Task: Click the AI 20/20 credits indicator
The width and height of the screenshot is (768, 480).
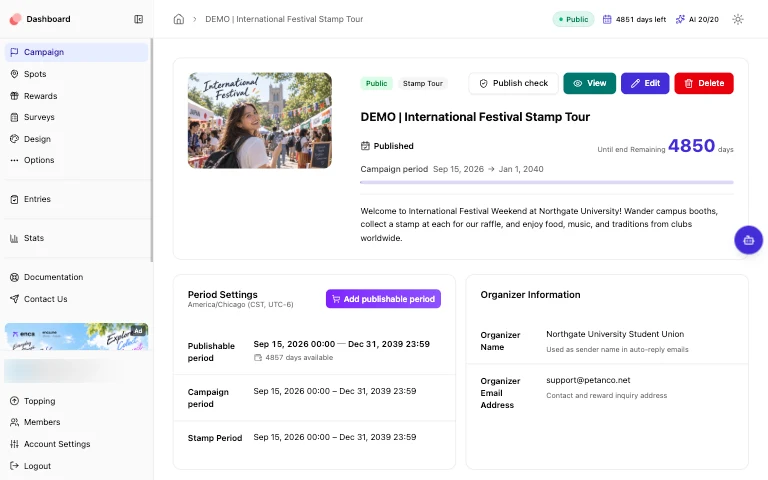Action: tap(697, 19)
